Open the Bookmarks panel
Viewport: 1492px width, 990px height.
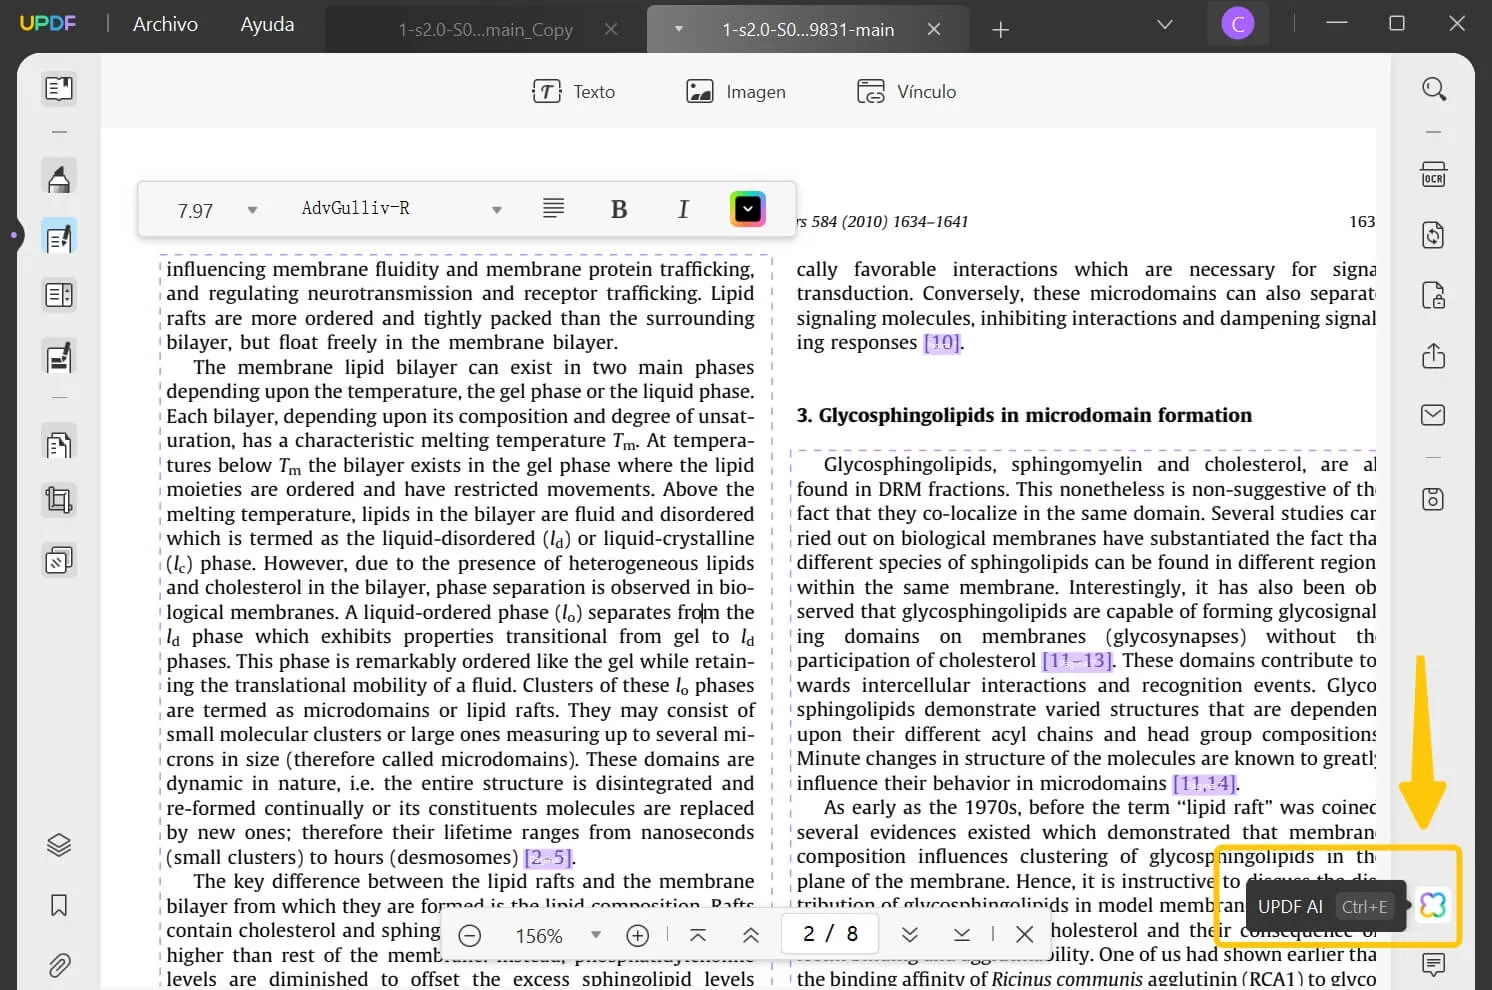59,905
